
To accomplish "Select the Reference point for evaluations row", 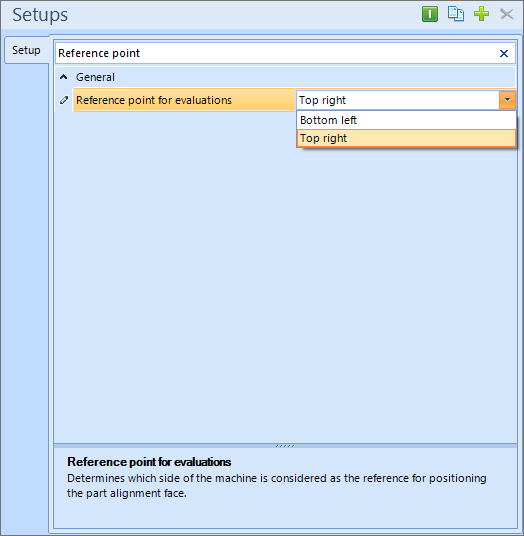I will tap(184, 100).
